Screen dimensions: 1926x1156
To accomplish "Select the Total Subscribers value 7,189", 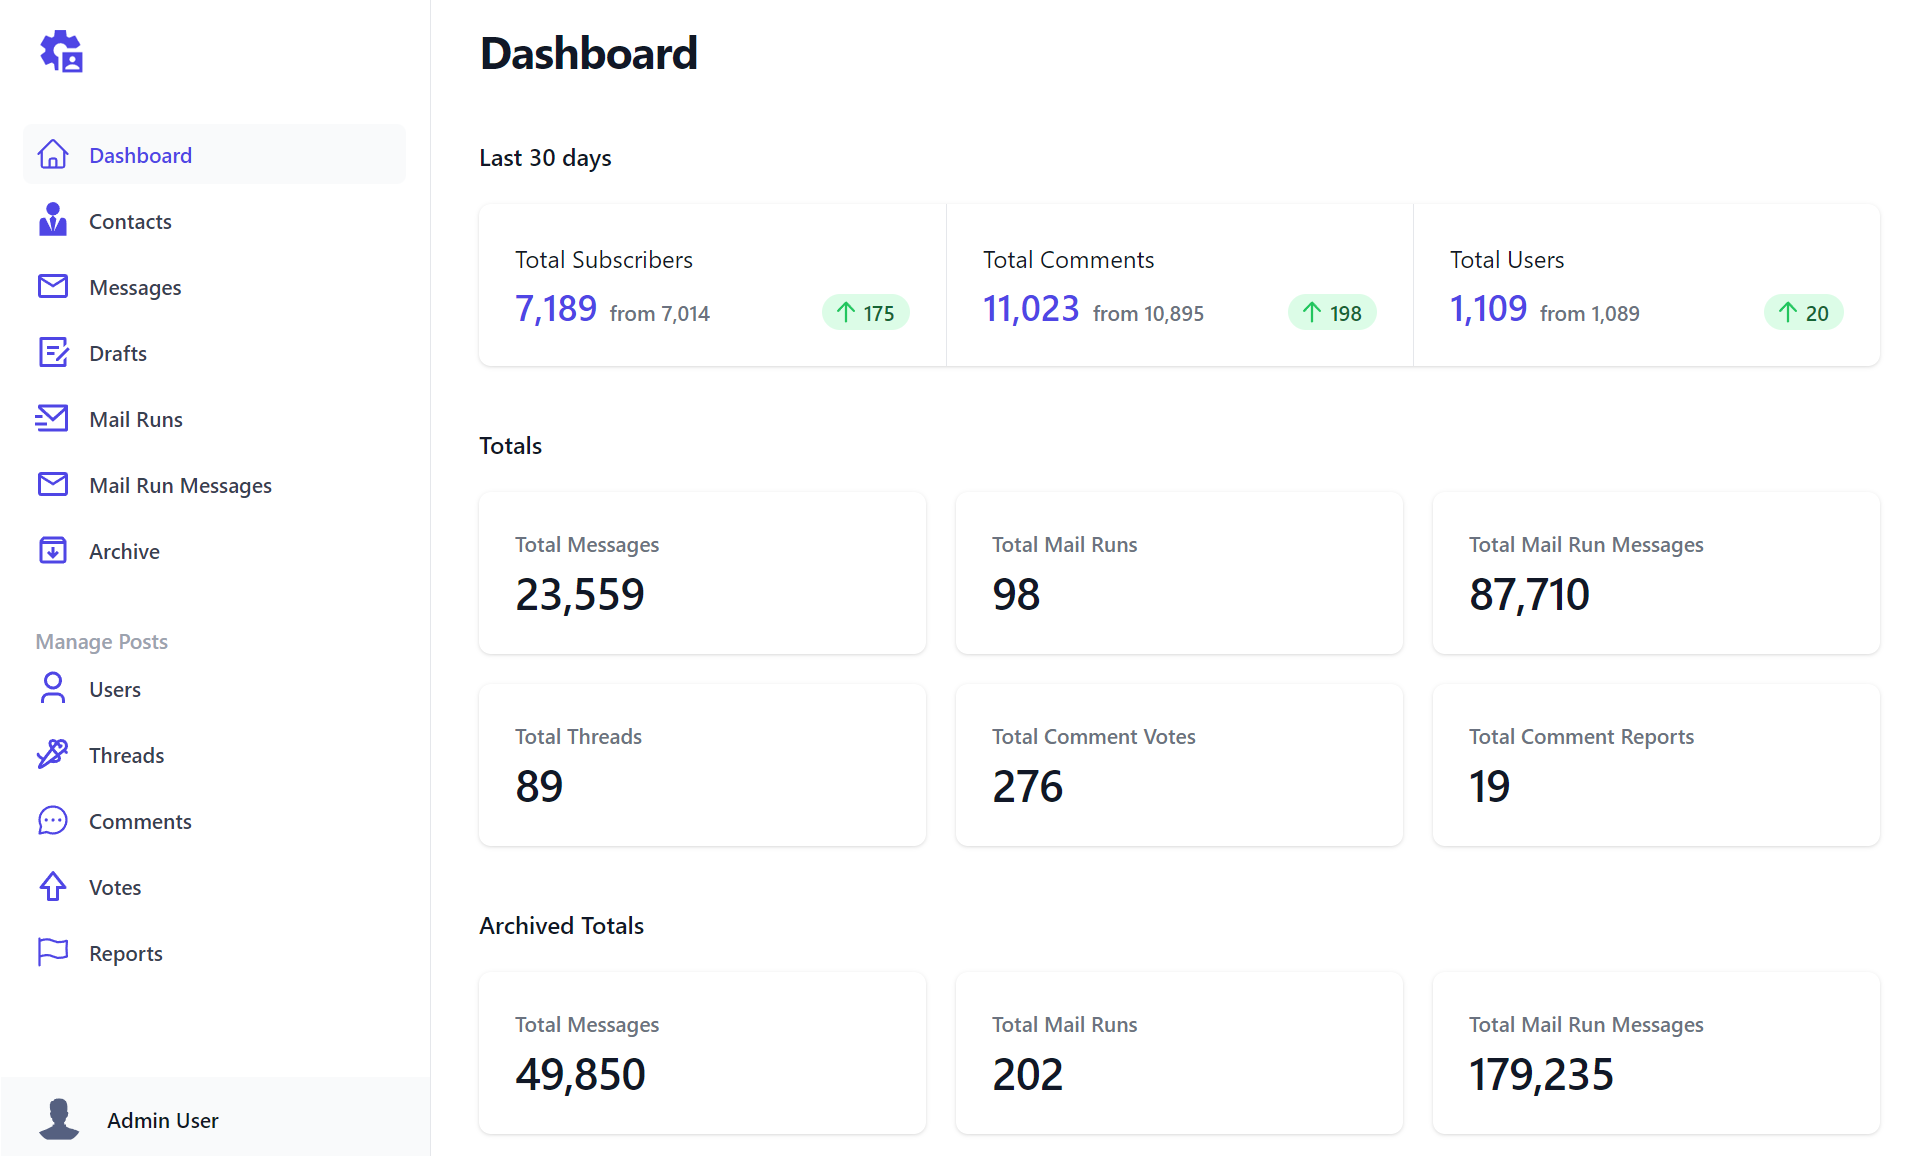I will click(556, 309).
